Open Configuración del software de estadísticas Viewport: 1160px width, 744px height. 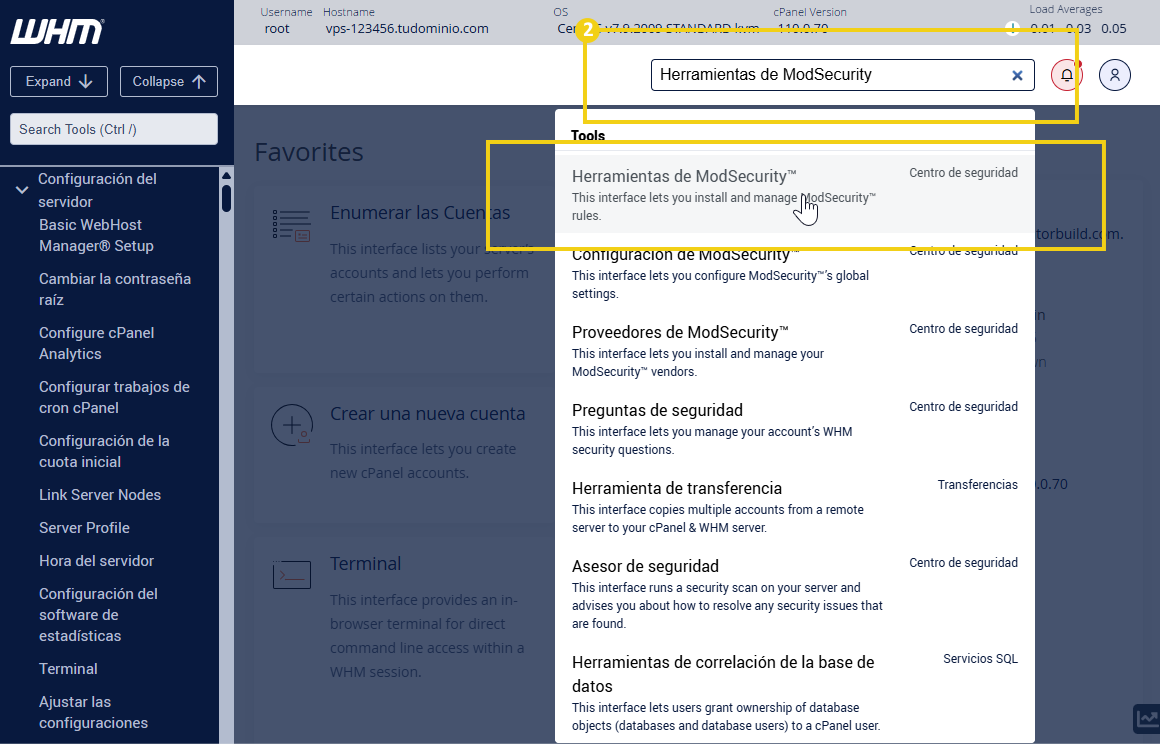(x=98, y=615)
